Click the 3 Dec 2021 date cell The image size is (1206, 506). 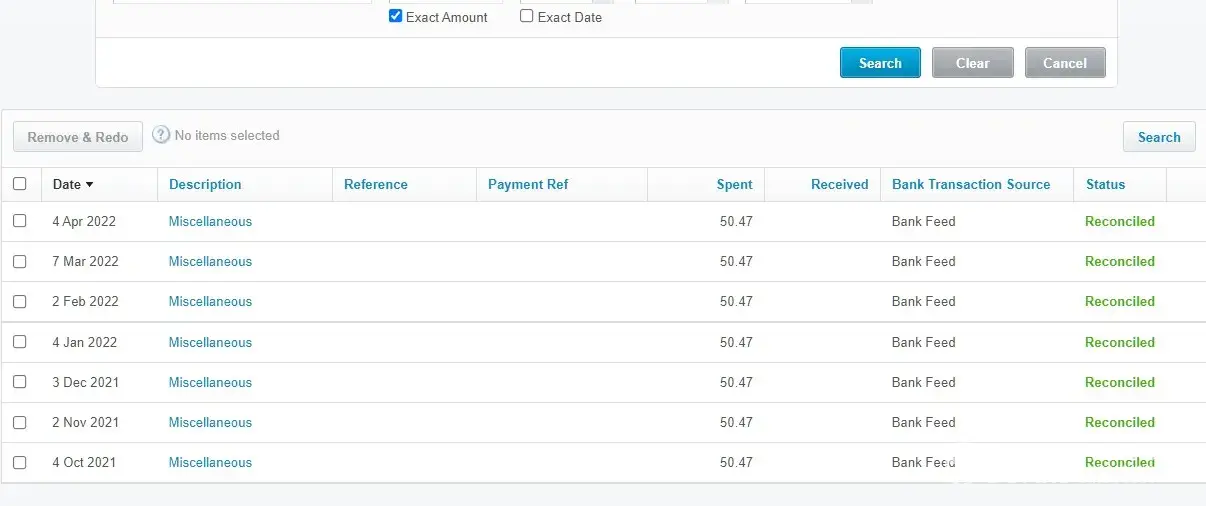(x=85, y=382)
